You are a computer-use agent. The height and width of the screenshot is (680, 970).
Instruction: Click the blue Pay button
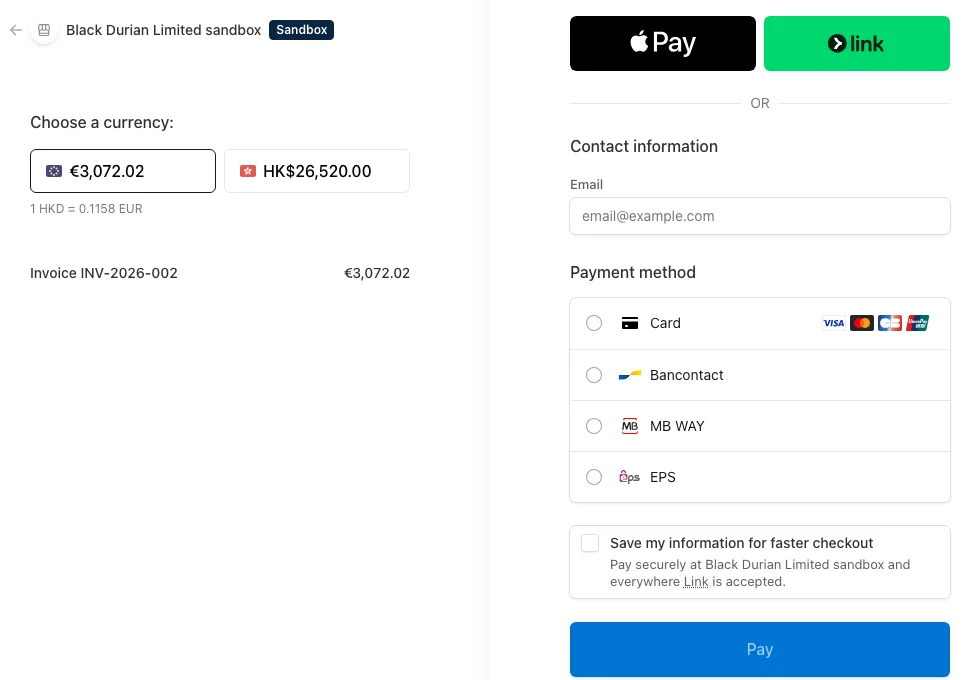[x=760, y=649]
